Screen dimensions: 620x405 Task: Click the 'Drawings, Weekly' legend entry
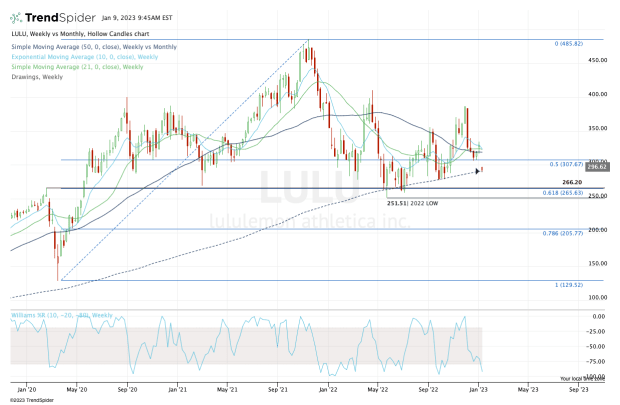[x=37, y=77]
